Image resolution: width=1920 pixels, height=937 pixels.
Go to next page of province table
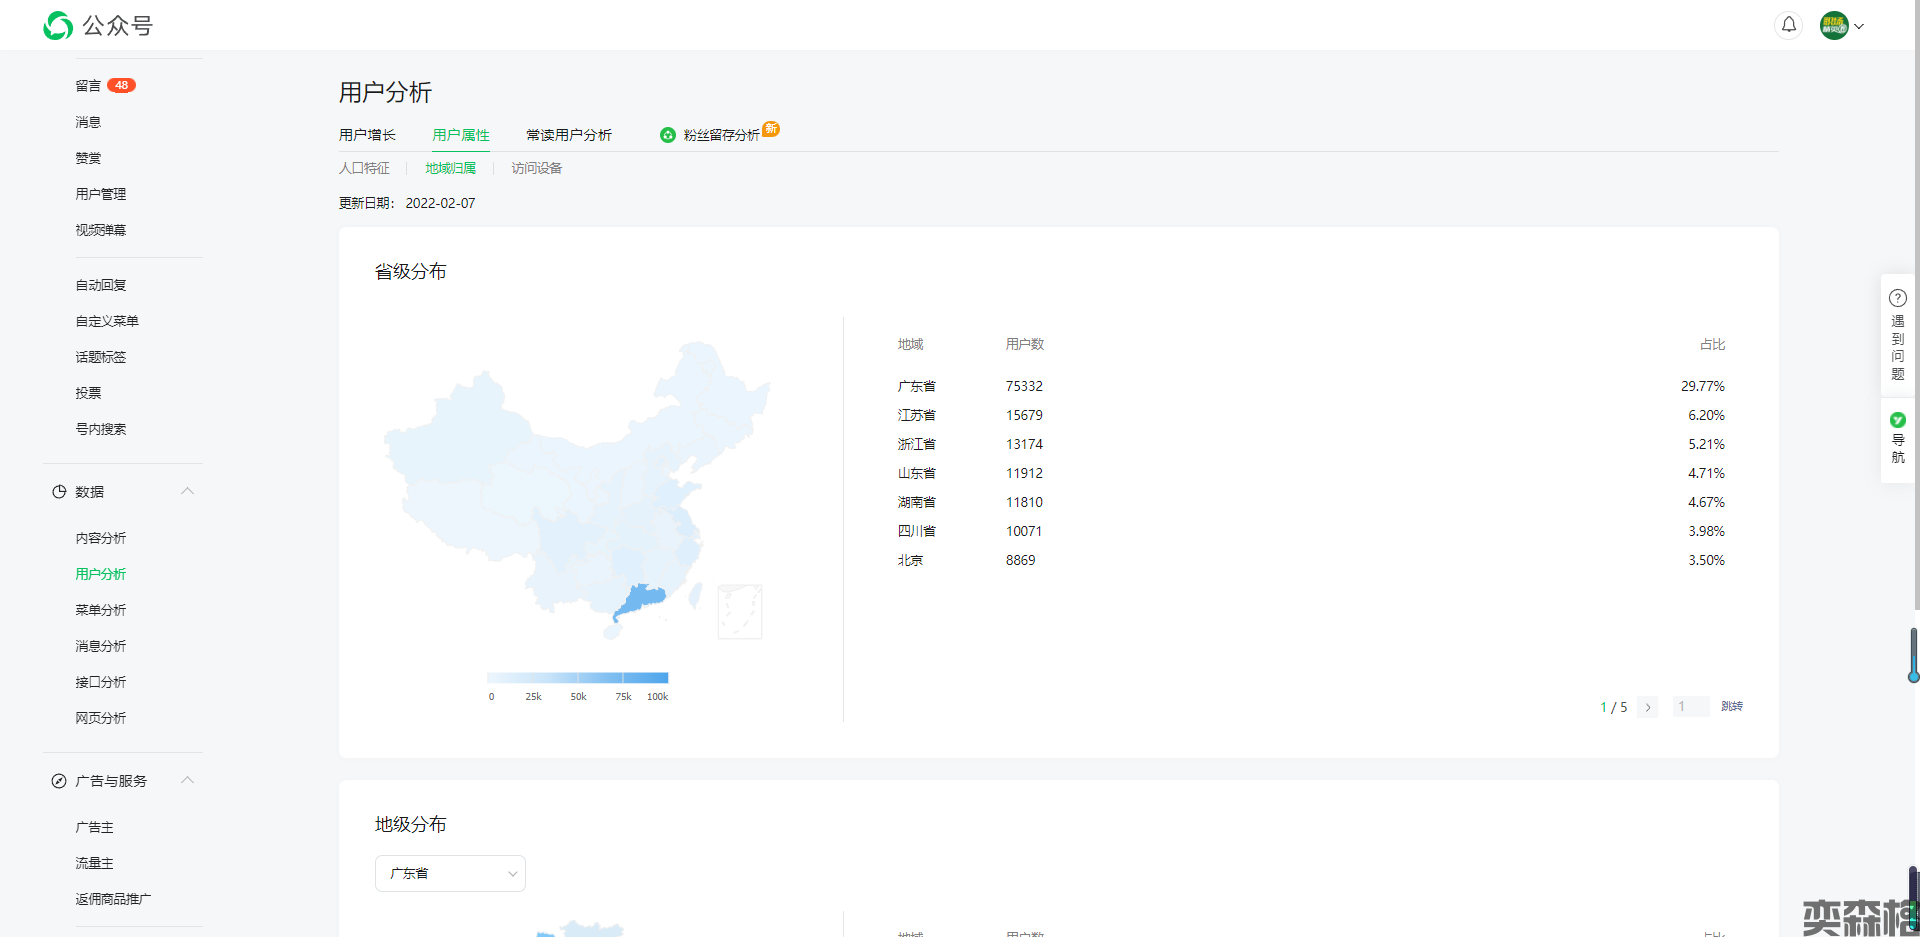coord(1648,707)
